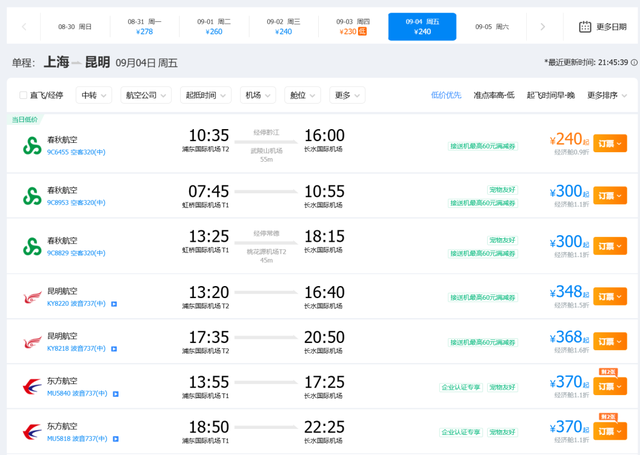Click 订票 for the 17:35 flight KY8218

(610, 342)
